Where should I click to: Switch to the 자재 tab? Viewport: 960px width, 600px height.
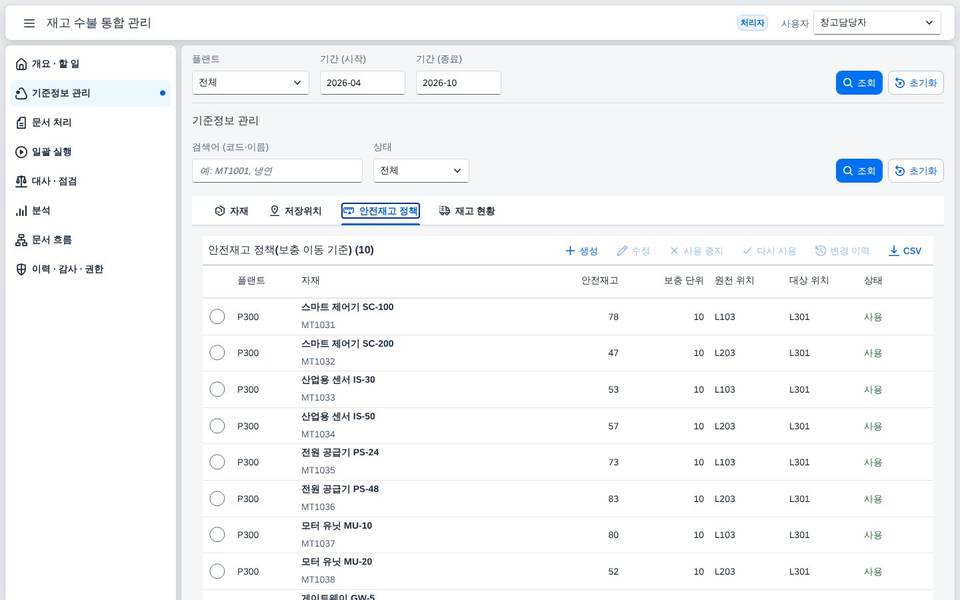coord(231,211)
